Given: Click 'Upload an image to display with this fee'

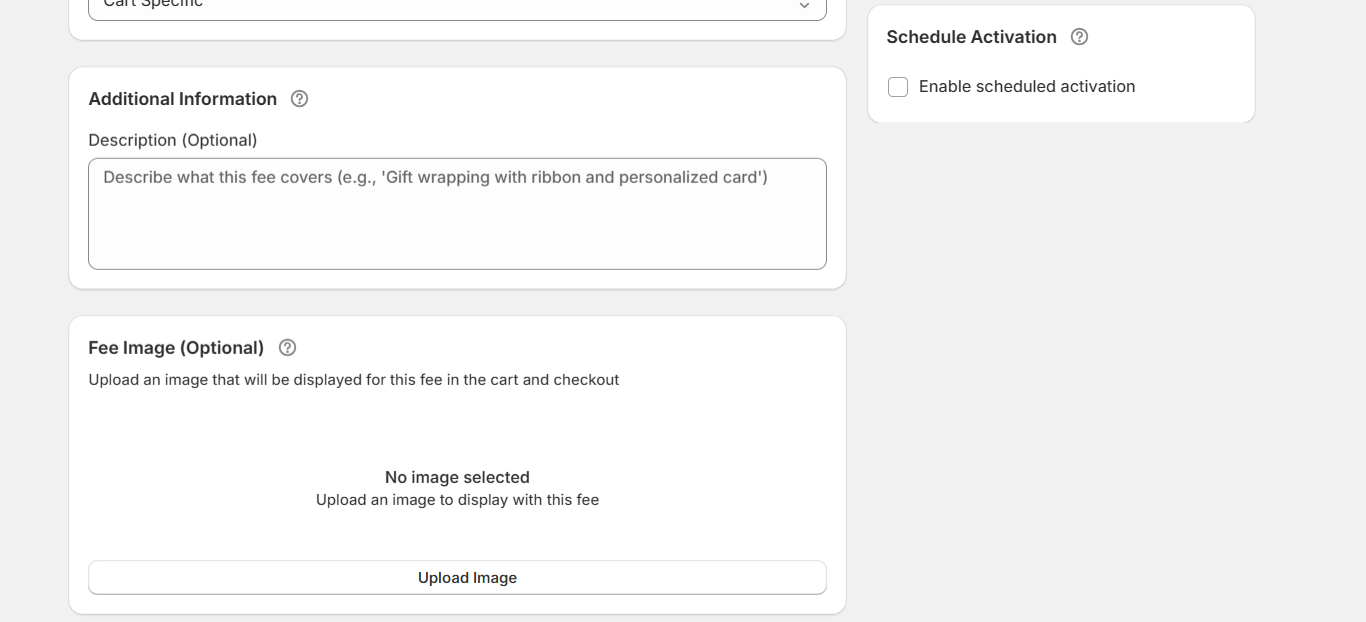Looking at the screenshot, I should point(457,500).
